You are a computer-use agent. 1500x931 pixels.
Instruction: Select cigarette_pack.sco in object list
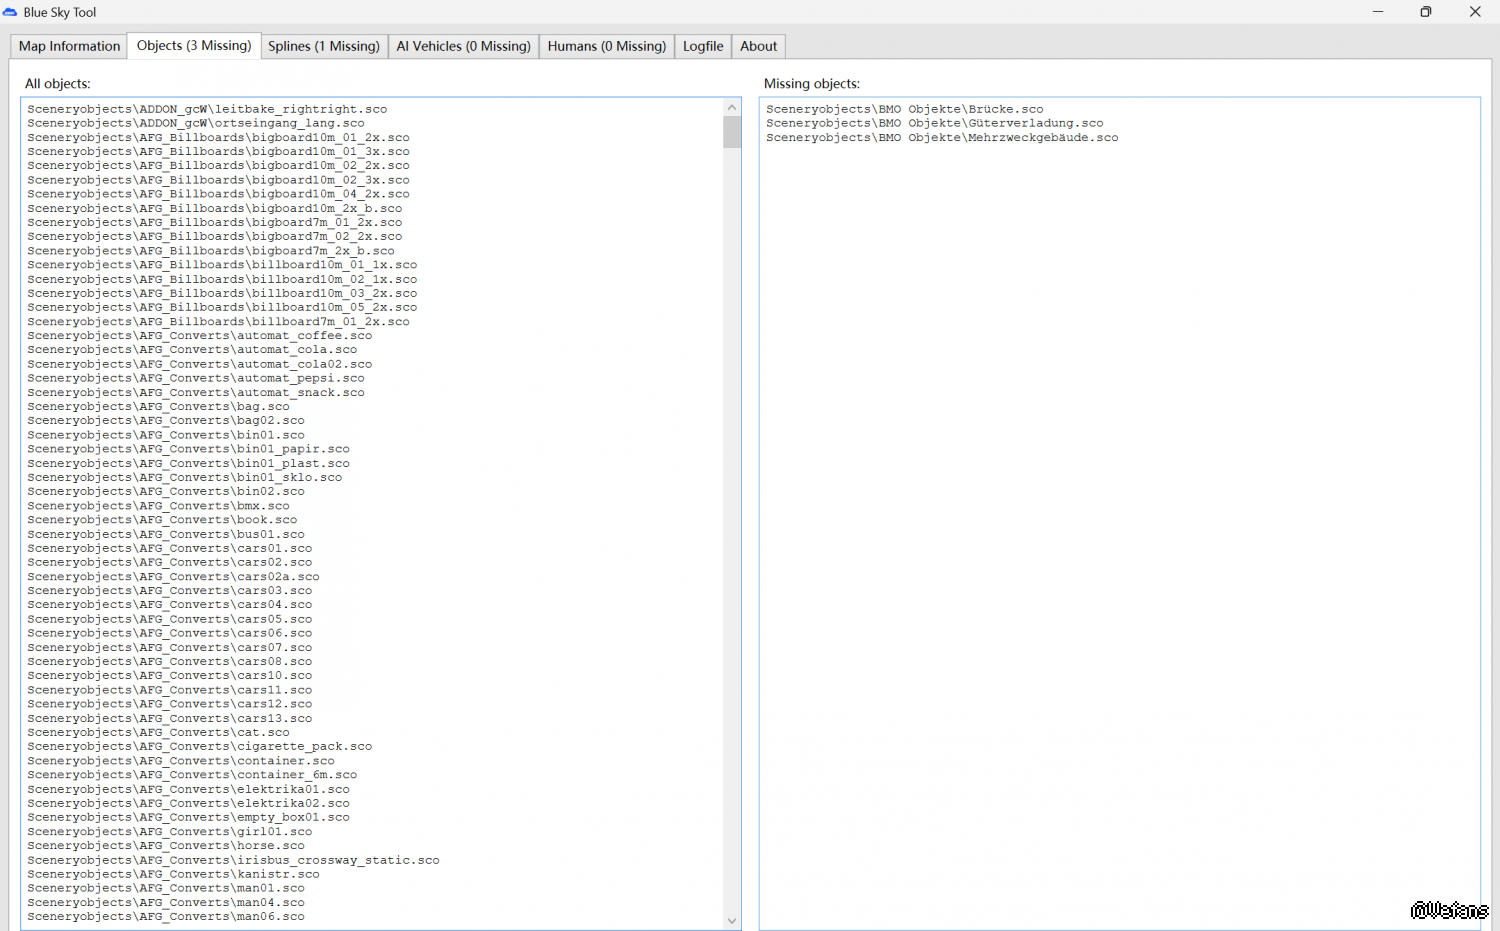[199, 746]
